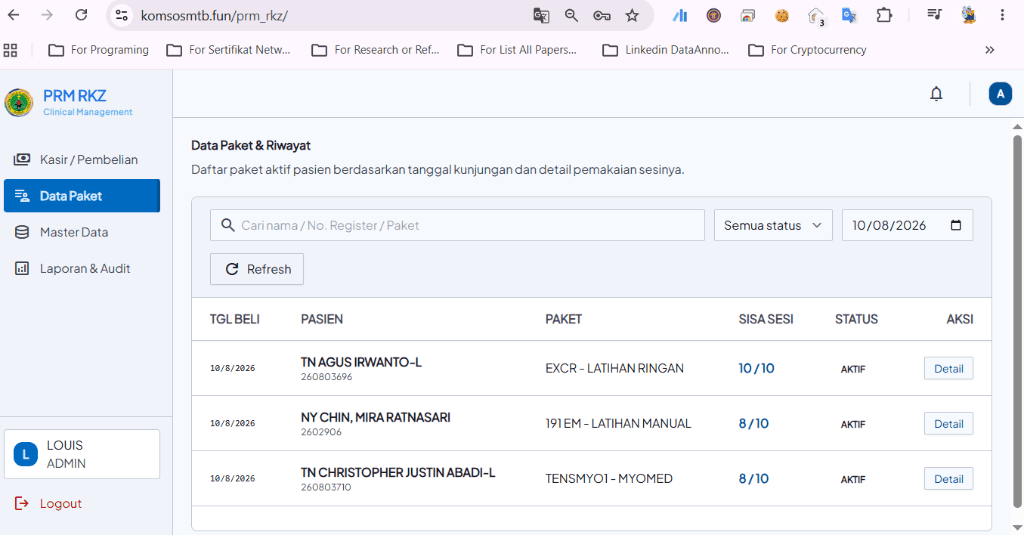Click the L avatar in the Louis Admin card

(25, 454)
